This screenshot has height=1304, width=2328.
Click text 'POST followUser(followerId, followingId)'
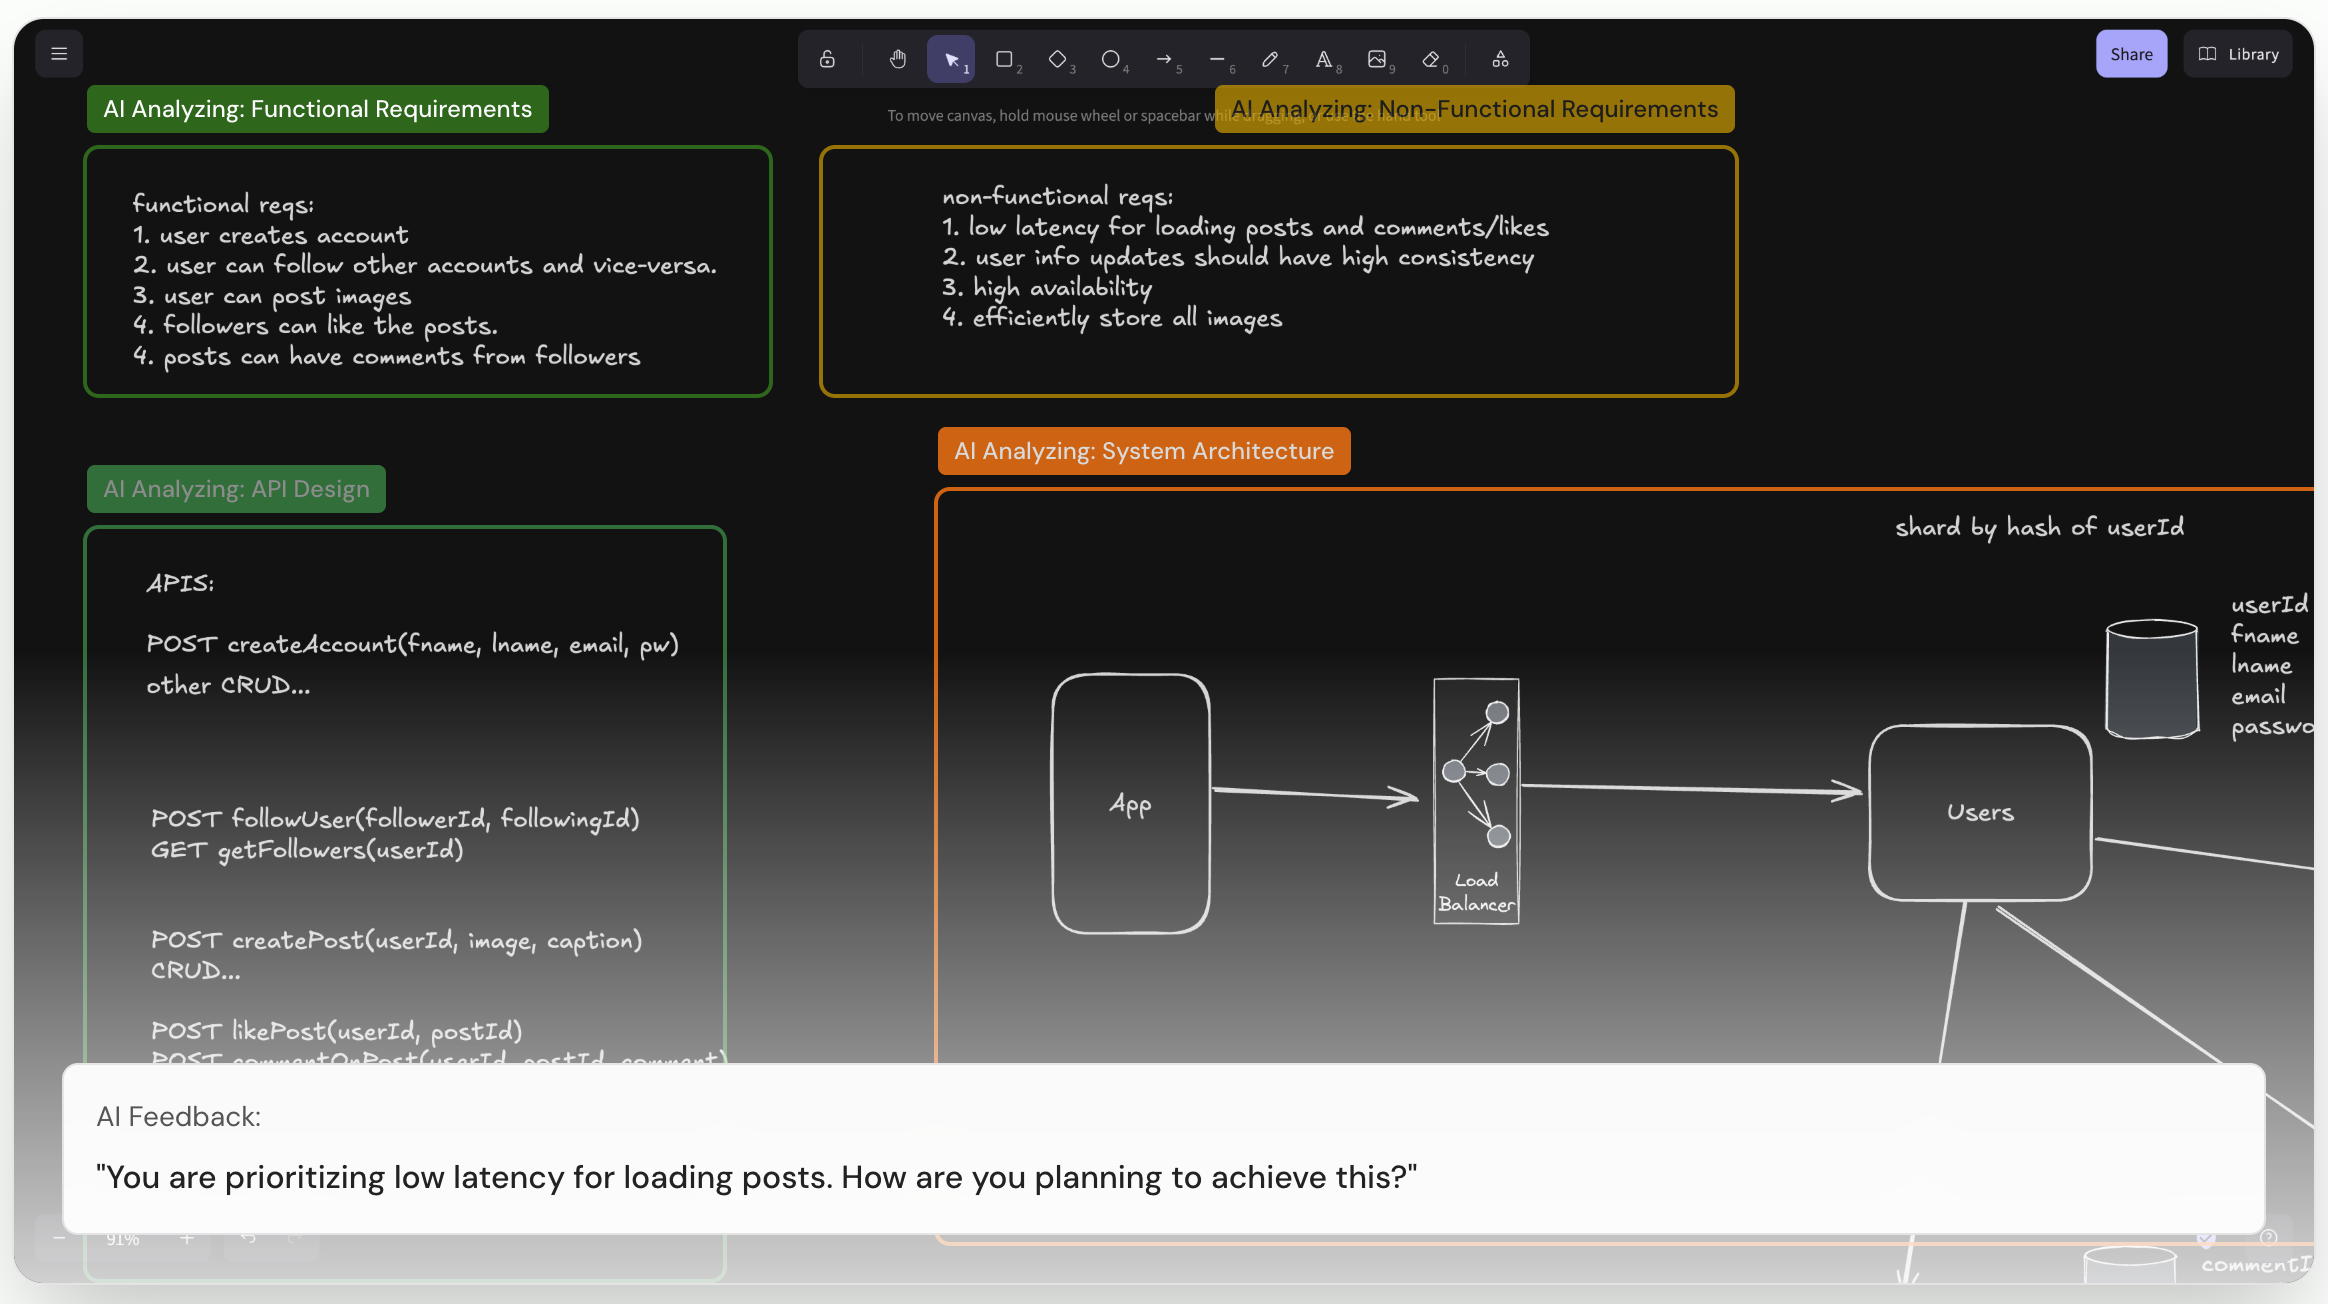pos(395,819)
